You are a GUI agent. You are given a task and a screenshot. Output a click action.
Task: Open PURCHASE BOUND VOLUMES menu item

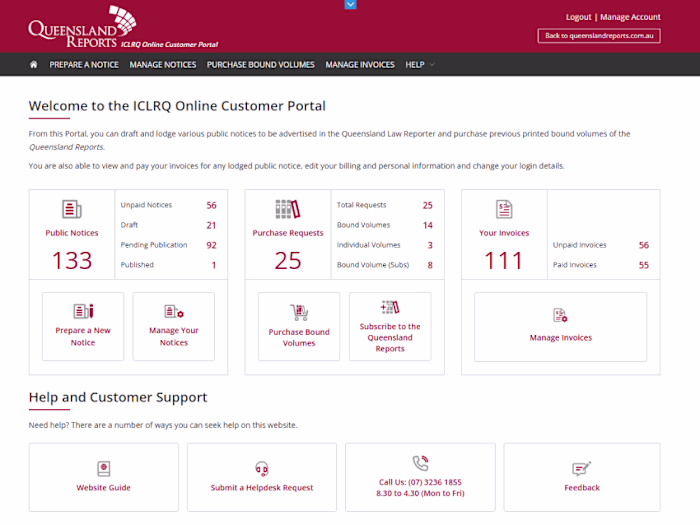[x=261, y=65]
